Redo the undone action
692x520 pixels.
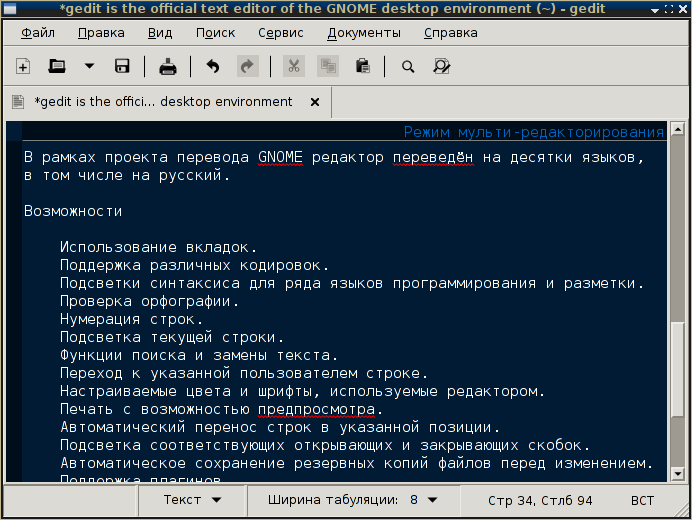tap(248, 66)
